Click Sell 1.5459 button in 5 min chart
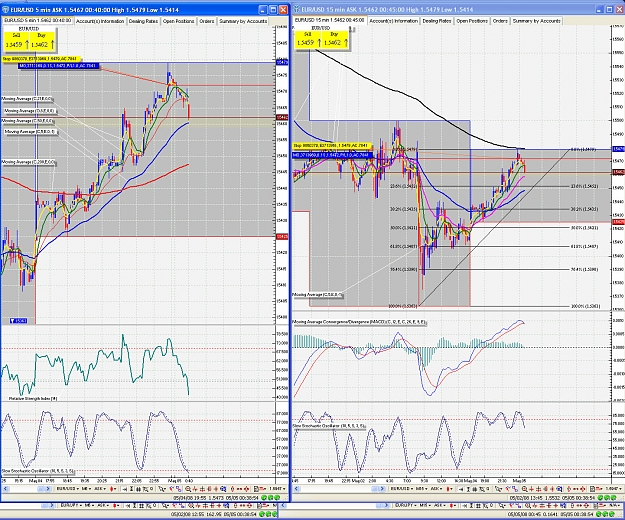 click(16, 41)
